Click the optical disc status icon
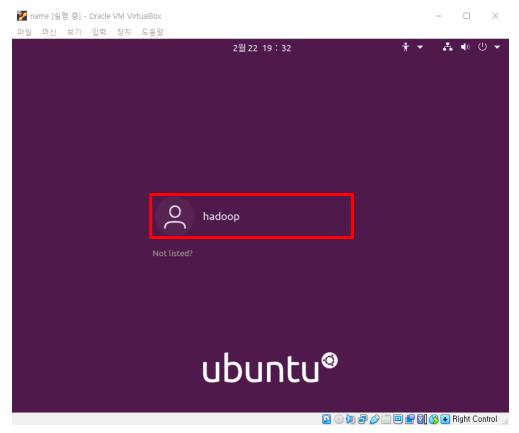 339,419
